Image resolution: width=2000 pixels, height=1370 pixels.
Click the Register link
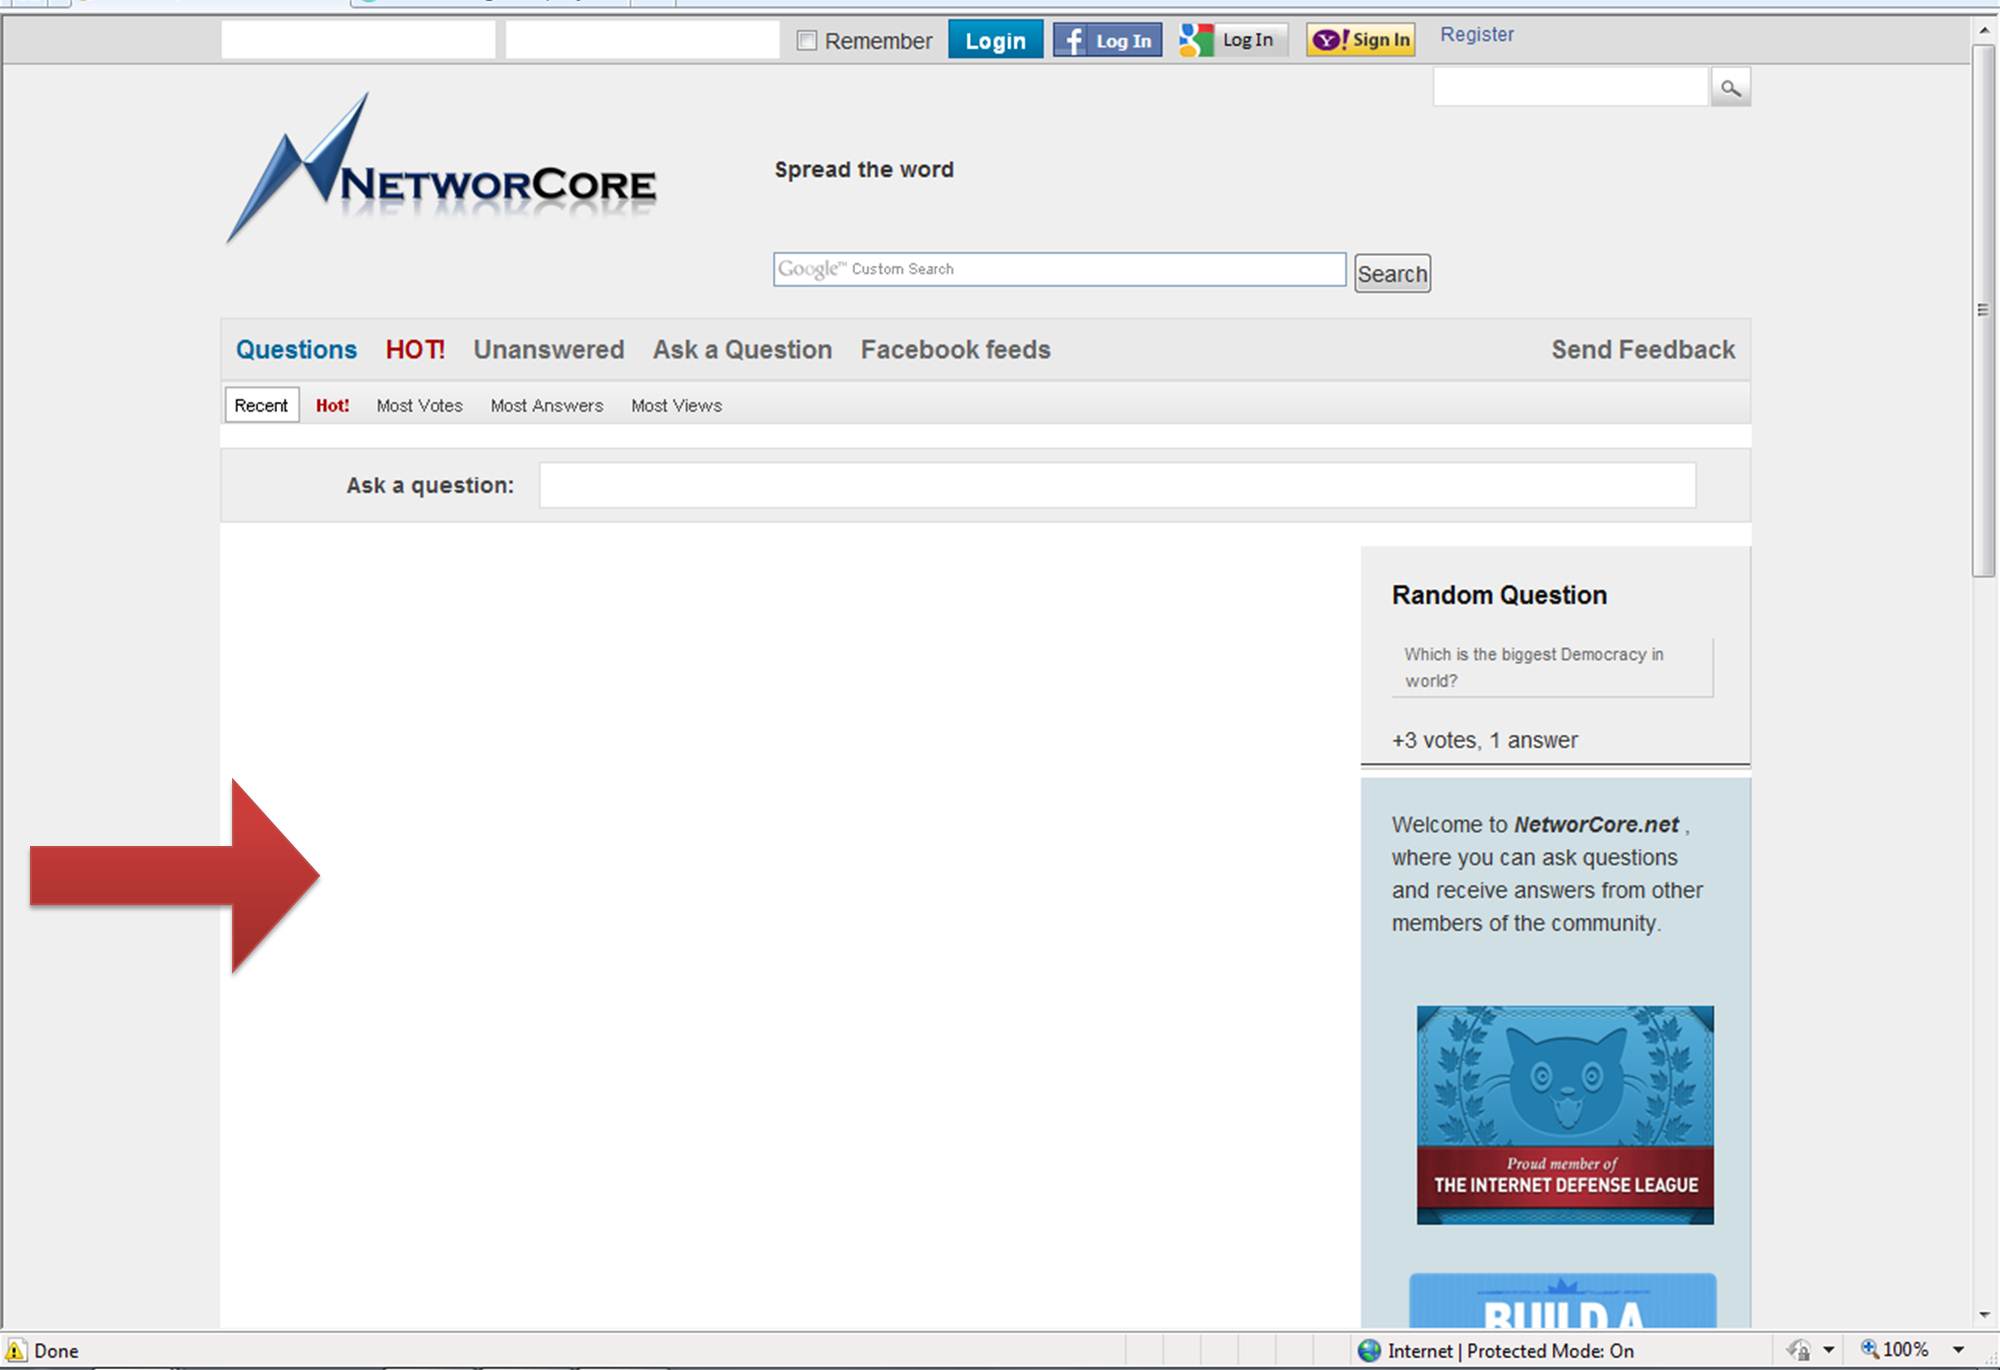[1476, 35]
